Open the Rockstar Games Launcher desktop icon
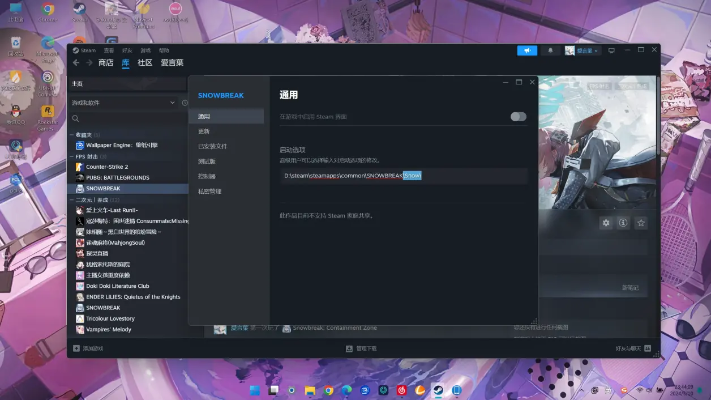Viewport: 711px width, 400px height. [48, 118]
